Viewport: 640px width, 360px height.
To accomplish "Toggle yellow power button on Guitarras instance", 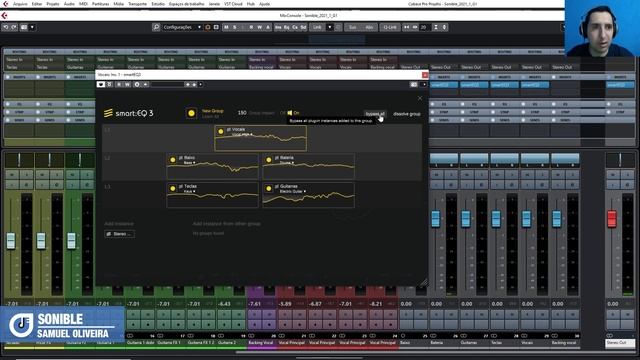I will [269, 189].
